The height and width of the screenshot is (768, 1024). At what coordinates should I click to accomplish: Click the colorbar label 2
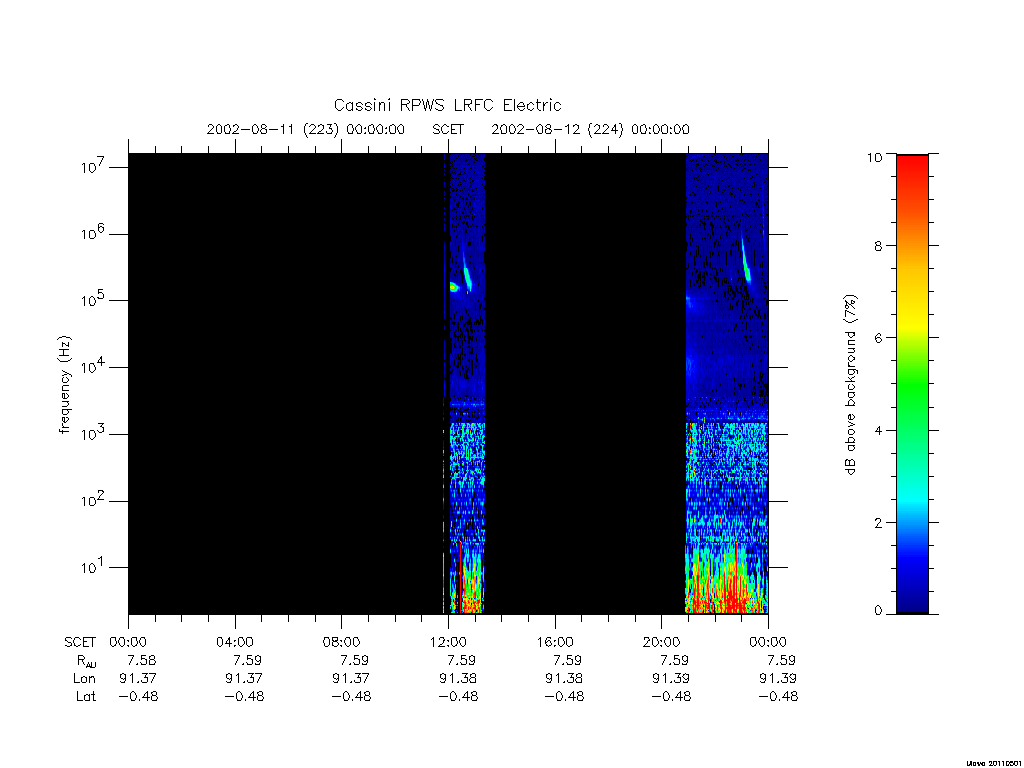[878, 522]
